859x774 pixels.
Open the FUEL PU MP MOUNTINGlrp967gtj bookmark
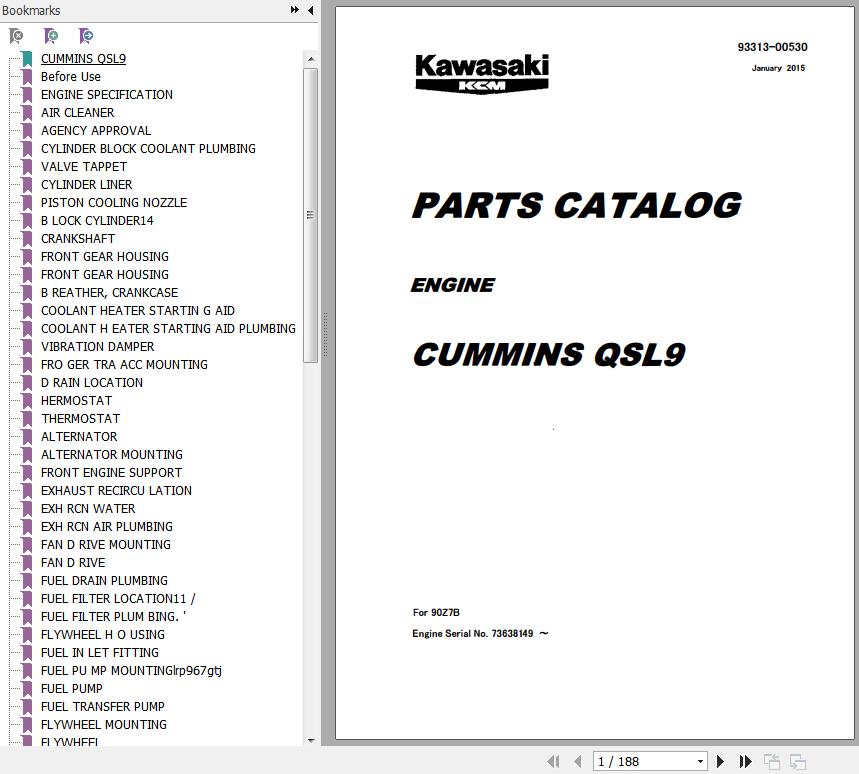coord(131,671)
